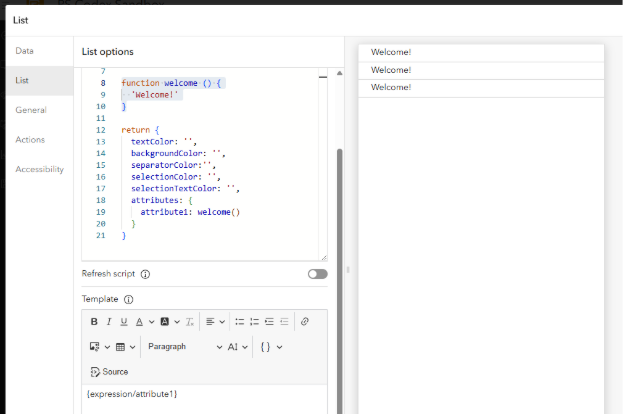This screenshot has width=624, height=414.
Task: Insert a link in template
Action: pos(305,322)
